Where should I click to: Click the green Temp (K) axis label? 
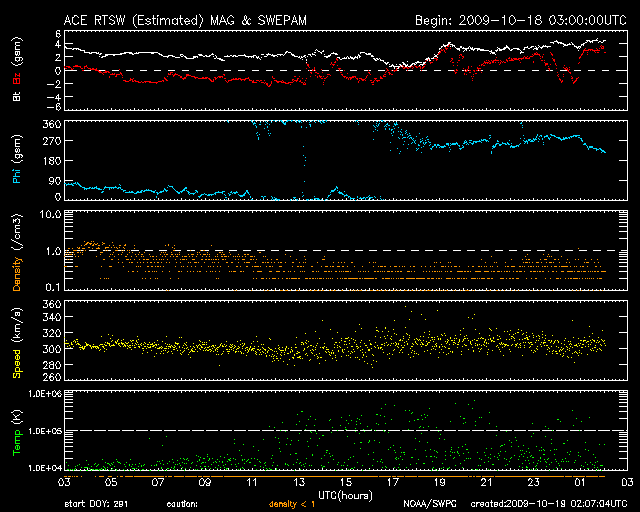[16, 430]
